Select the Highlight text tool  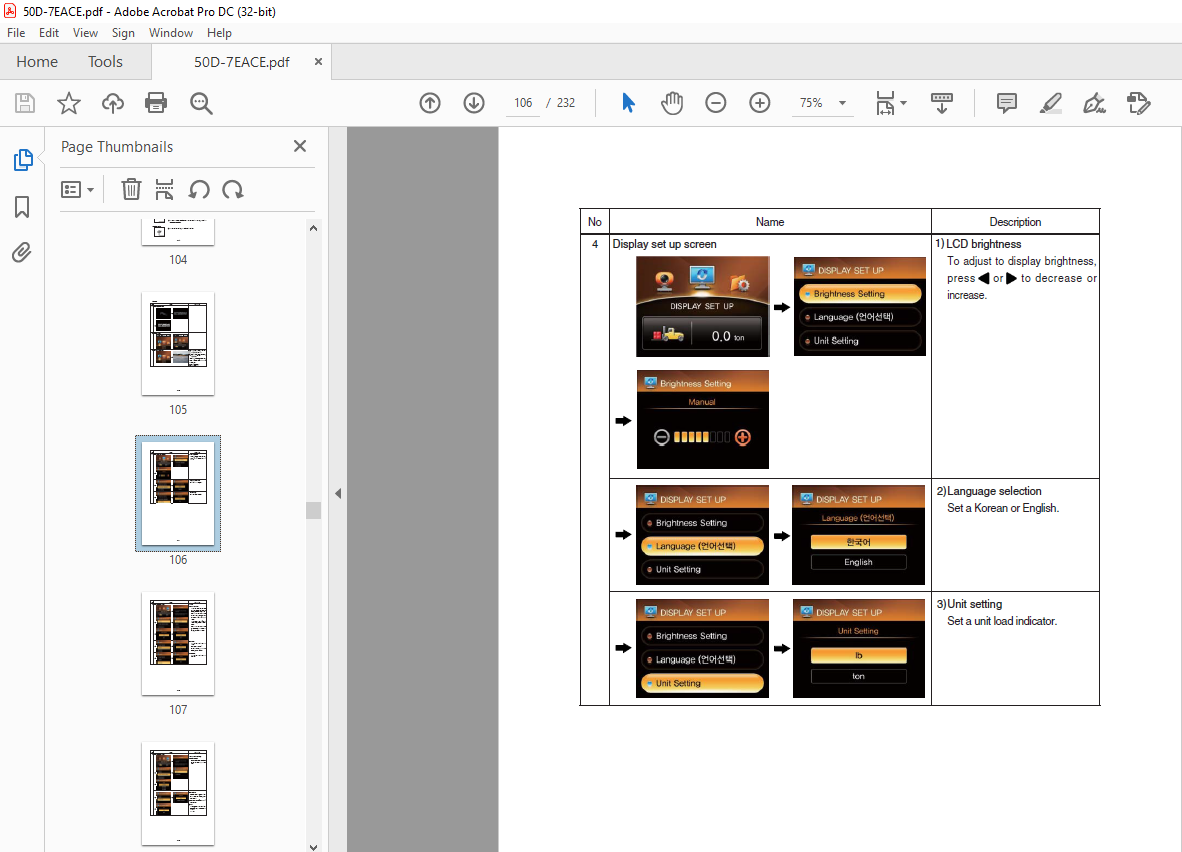[1050, 103]
